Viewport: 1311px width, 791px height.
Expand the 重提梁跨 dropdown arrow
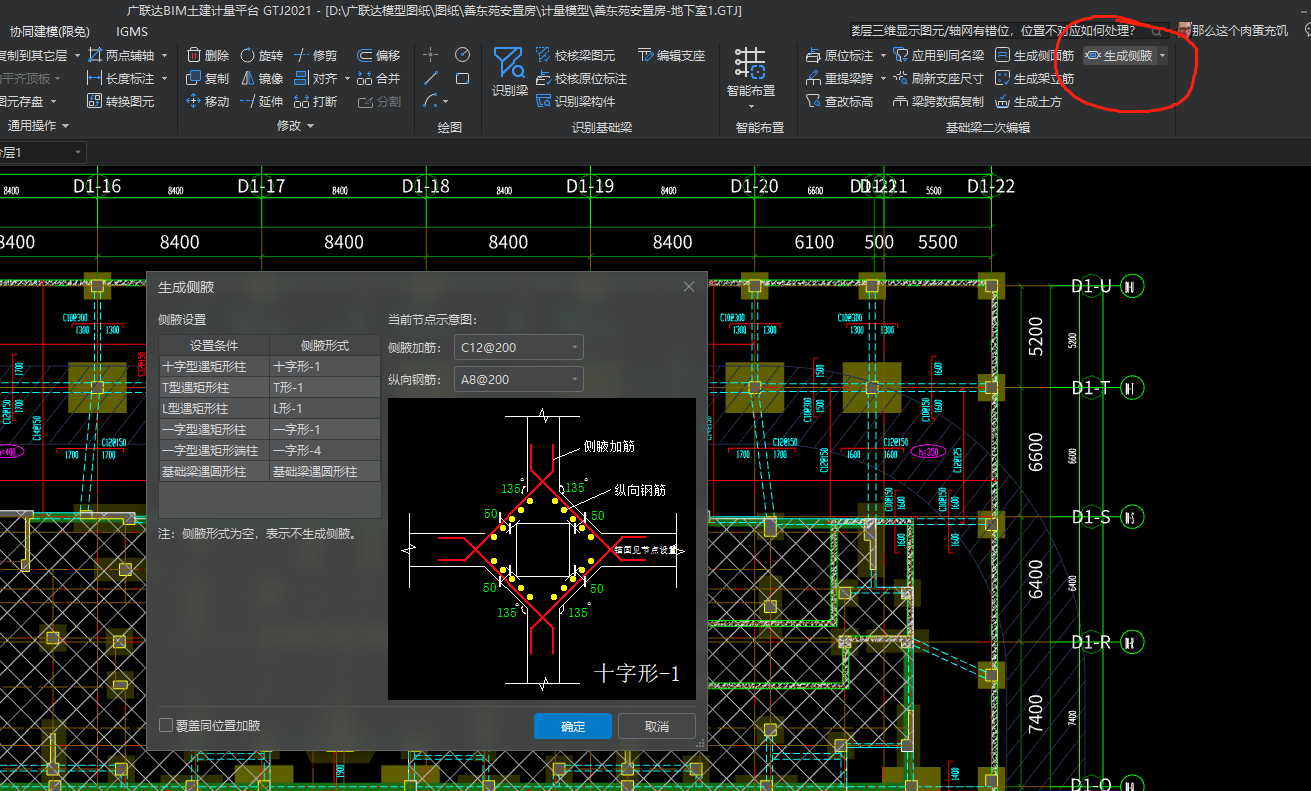(883, 79)
